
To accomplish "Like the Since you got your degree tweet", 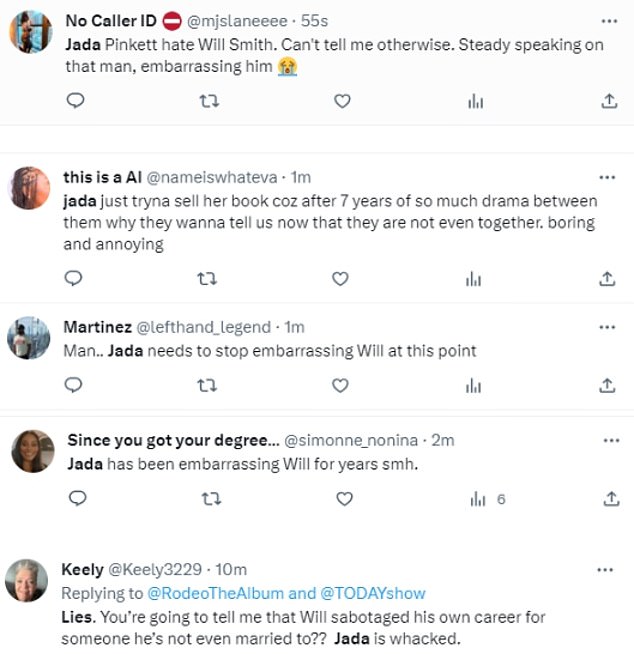I will pyautogui.click(x=344, y=498).
